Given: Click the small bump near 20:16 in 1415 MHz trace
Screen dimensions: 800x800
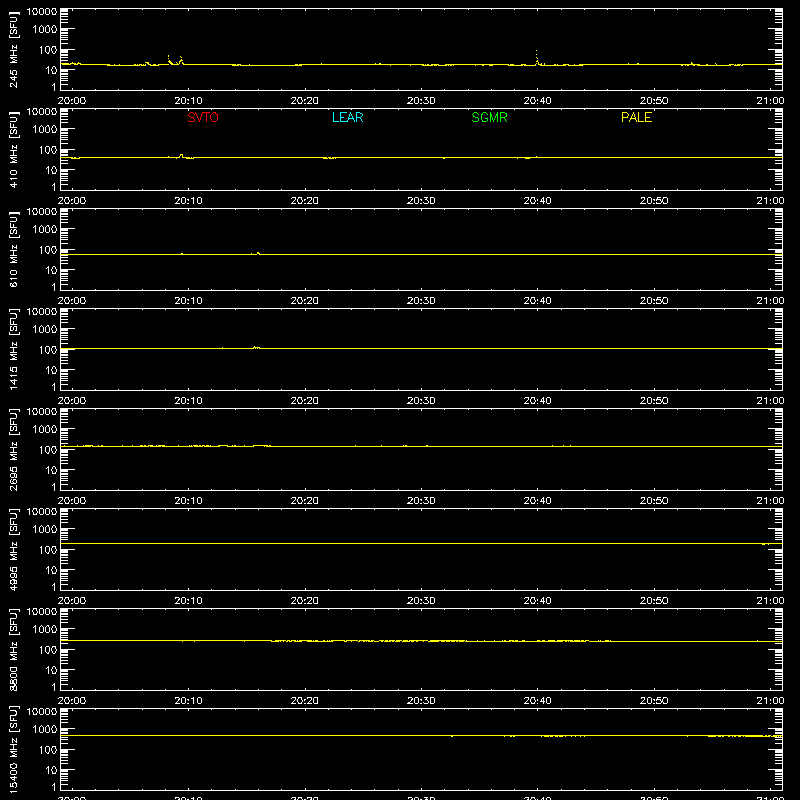Looking at the screenshot, I should (x=256, y=347).
